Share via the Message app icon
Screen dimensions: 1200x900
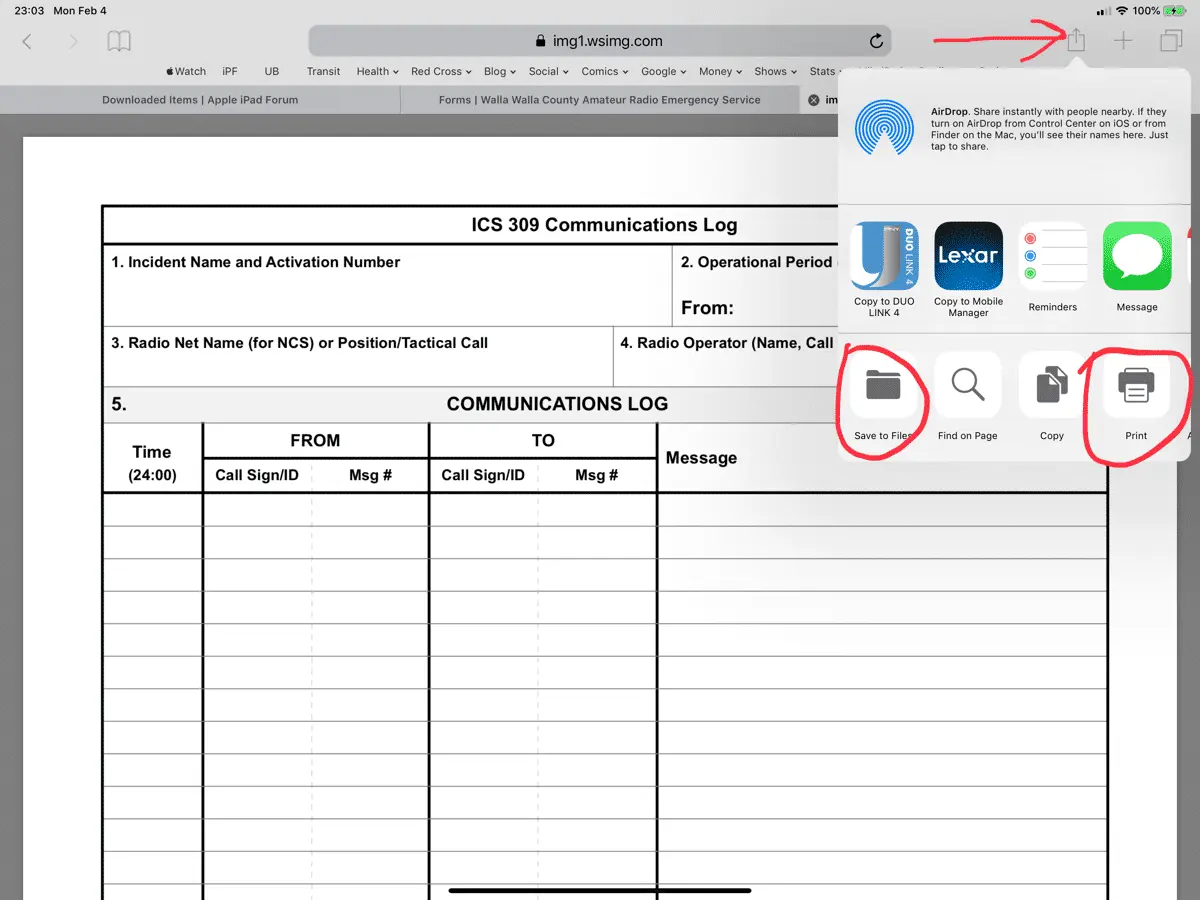click(1137, 257)
